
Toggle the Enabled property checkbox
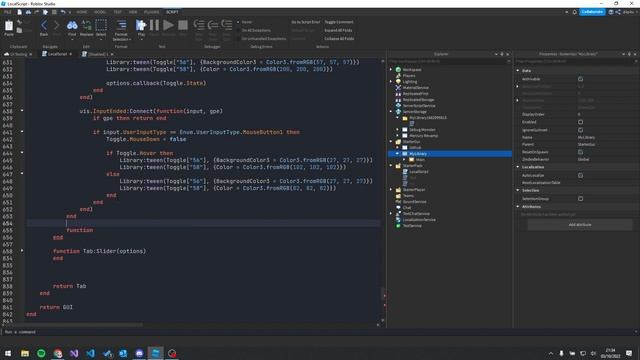point(580,122)
